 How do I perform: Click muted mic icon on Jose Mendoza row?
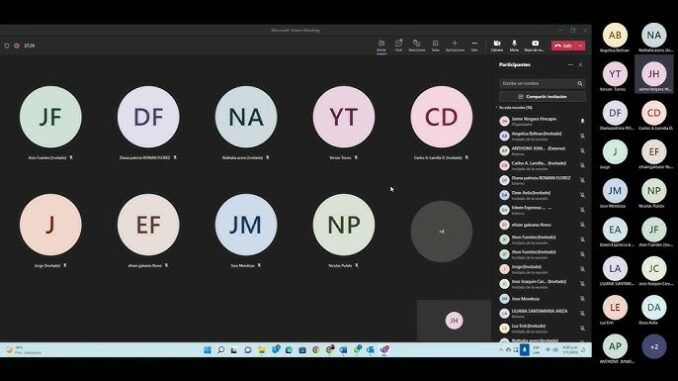pyautogui.click(x=582, y=298)
